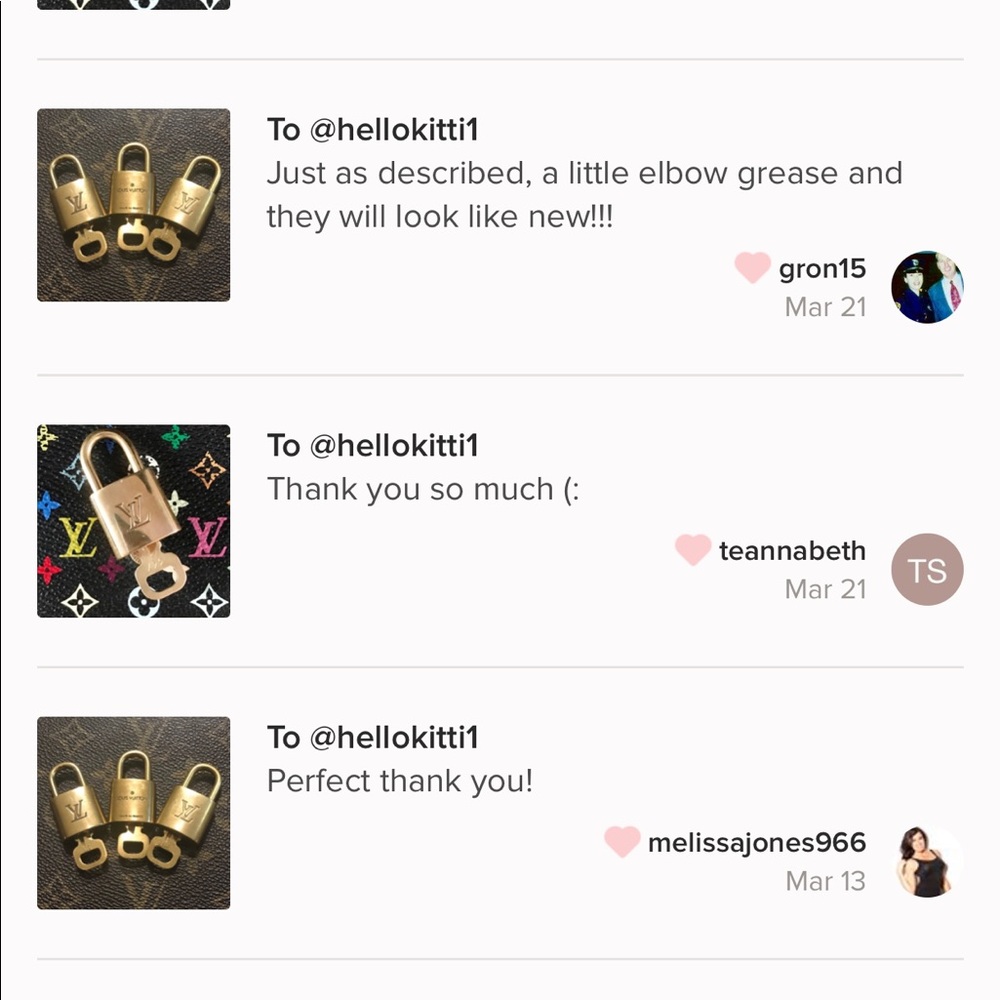The image size is (1000, 1000).
Task: Tap @hellokitti1 in the "Perfect thank you!" note
Action: coord(394,738)
